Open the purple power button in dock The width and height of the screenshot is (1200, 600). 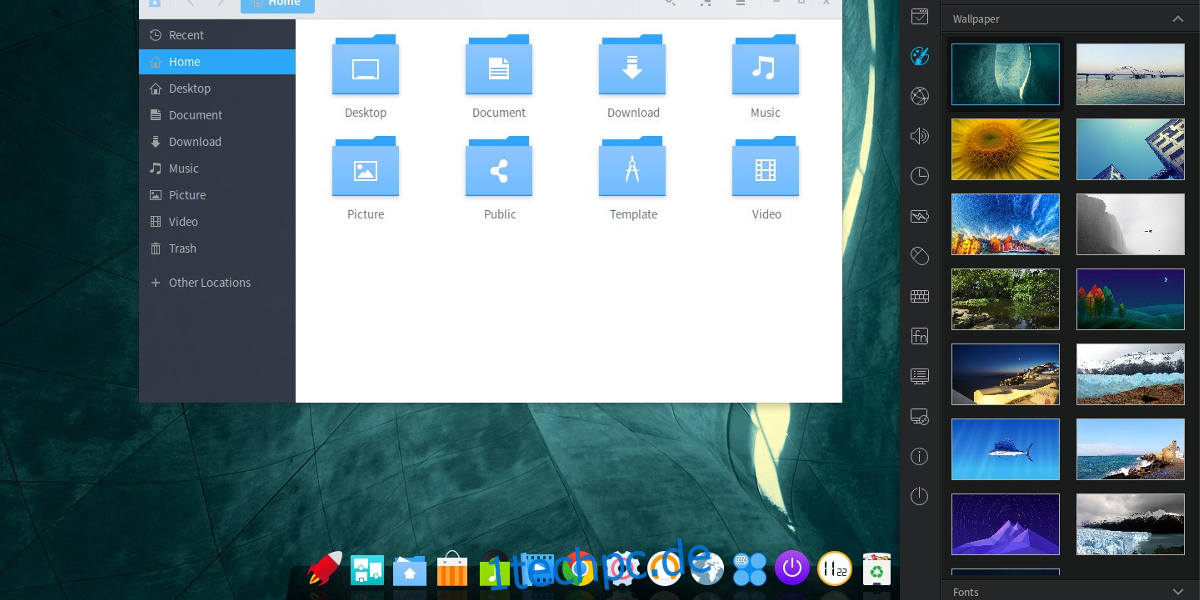tap(792, 569)
